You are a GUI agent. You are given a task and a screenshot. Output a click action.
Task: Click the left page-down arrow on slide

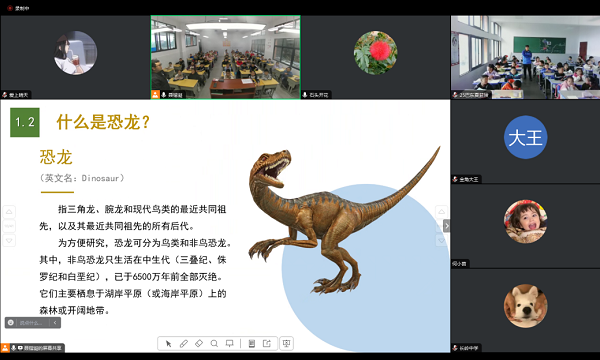tap(9, 240)
